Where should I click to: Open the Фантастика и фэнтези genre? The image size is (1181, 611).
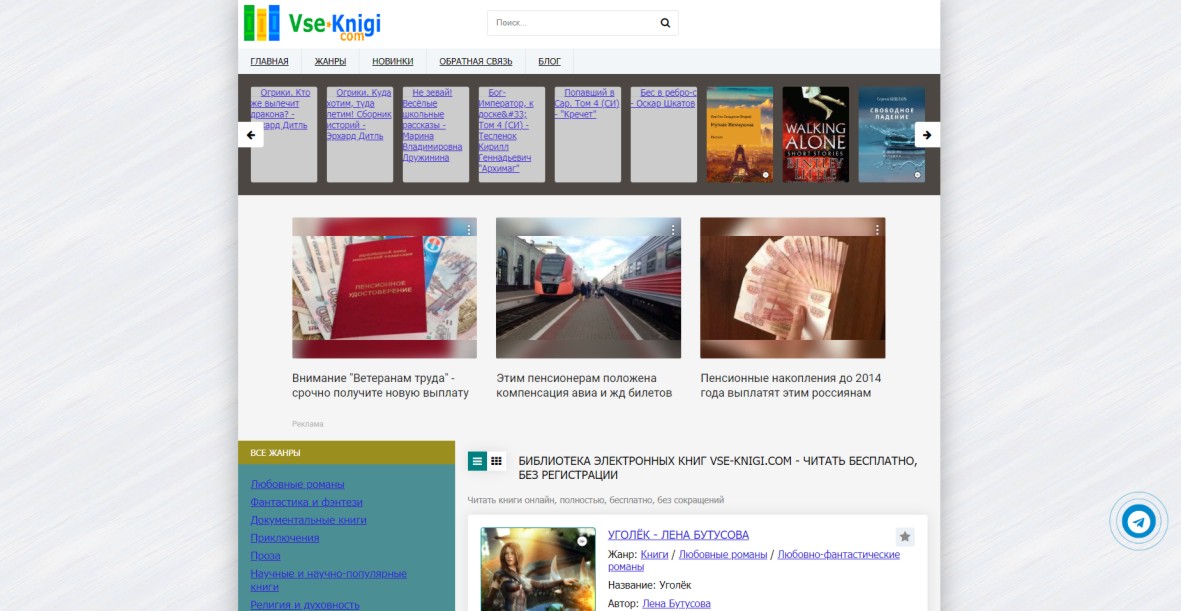click(x=306, y=502)
